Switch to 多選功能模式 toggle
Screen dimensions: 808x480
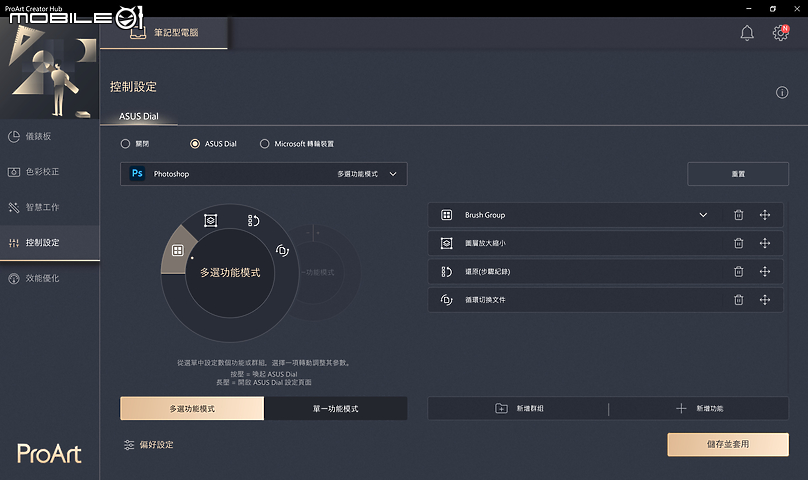tap(192, 408)
